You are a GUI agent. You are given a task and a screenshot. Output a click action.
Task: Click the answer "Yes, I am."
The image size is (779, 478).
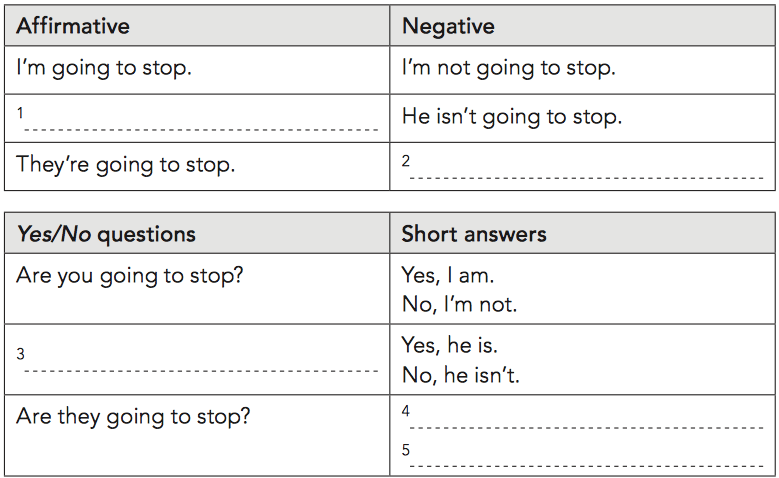click(448, 275)
